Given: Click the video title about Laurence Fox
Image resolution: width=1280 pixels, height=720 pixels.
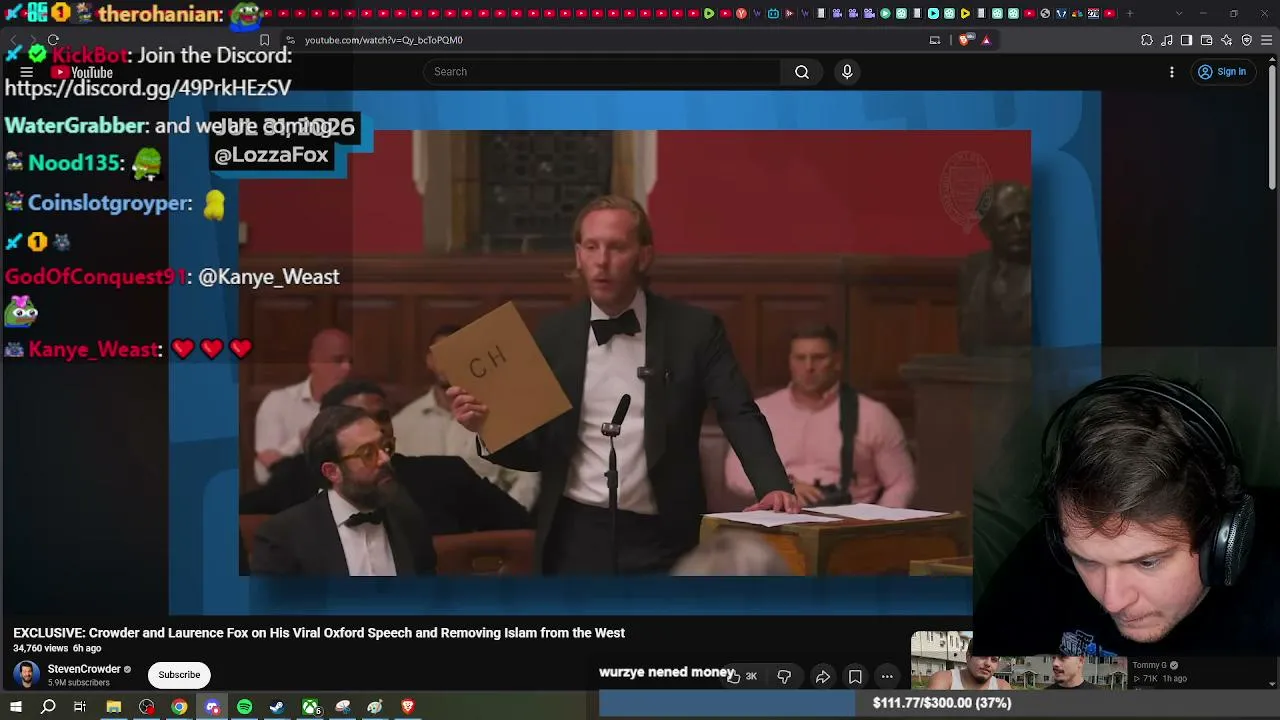Looking at the screenshot, I should tap(319, 633).
